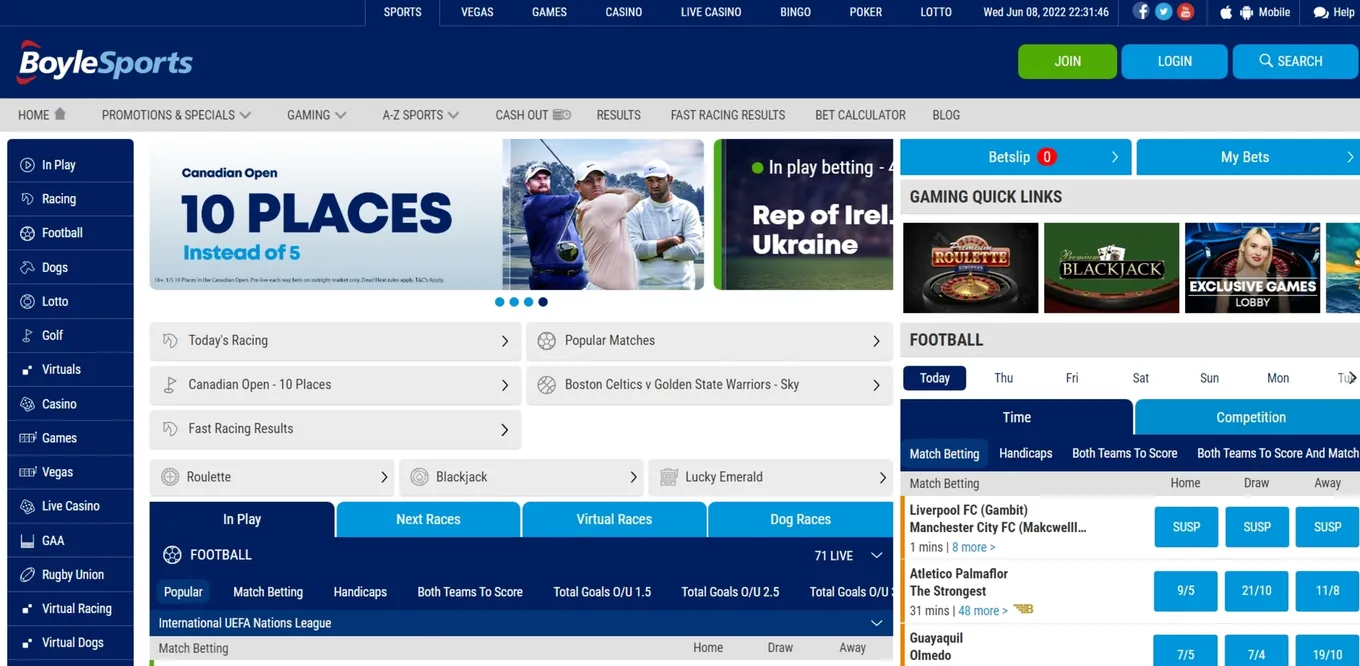Image resolution: width=1360 pixels, height=666 pixels.
Task: Click the basketball icon beside Boston Celtics
Action: [546, 385]
